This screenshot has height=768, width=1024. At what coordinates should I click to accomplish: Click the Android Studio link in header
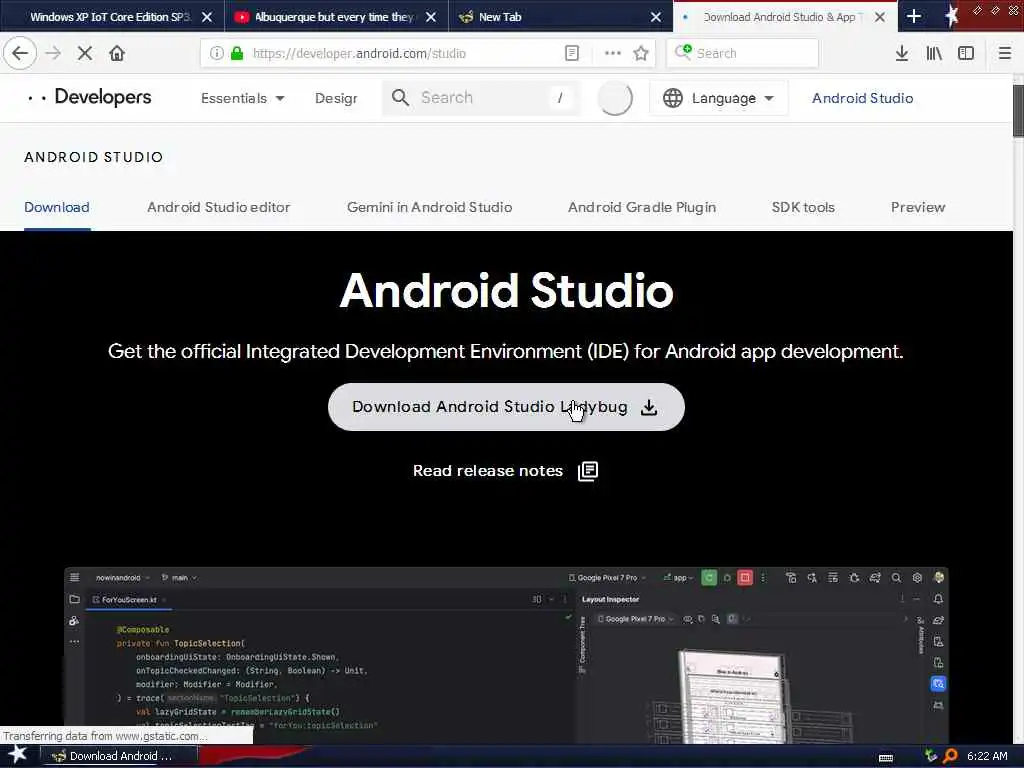[x=862, y=98]
